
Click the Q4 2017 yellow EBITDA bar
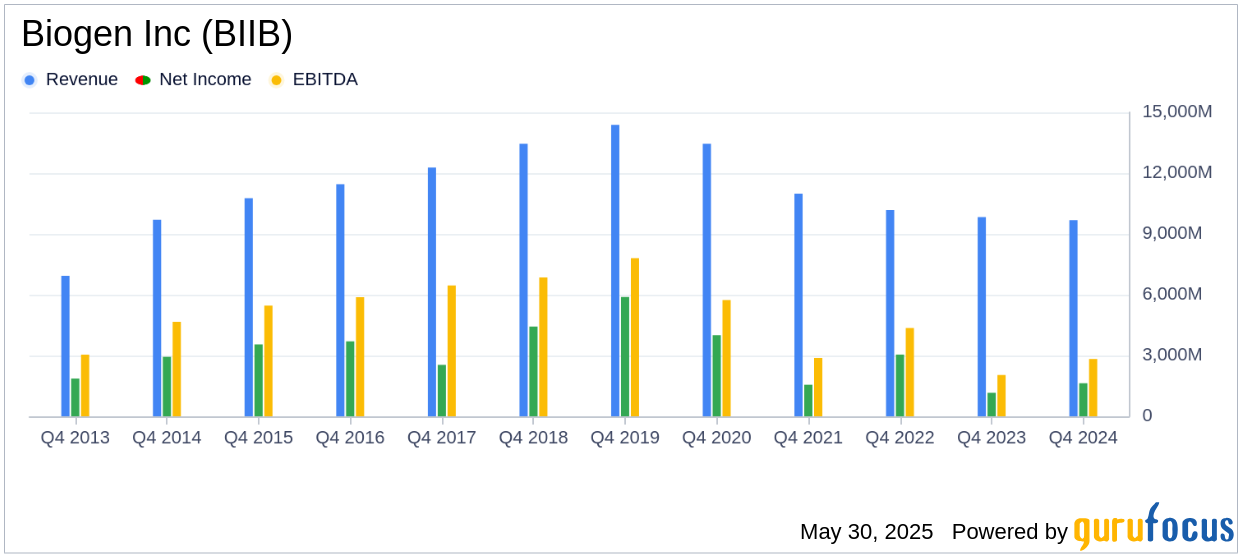pyautogui.click(x=452, y=351)
